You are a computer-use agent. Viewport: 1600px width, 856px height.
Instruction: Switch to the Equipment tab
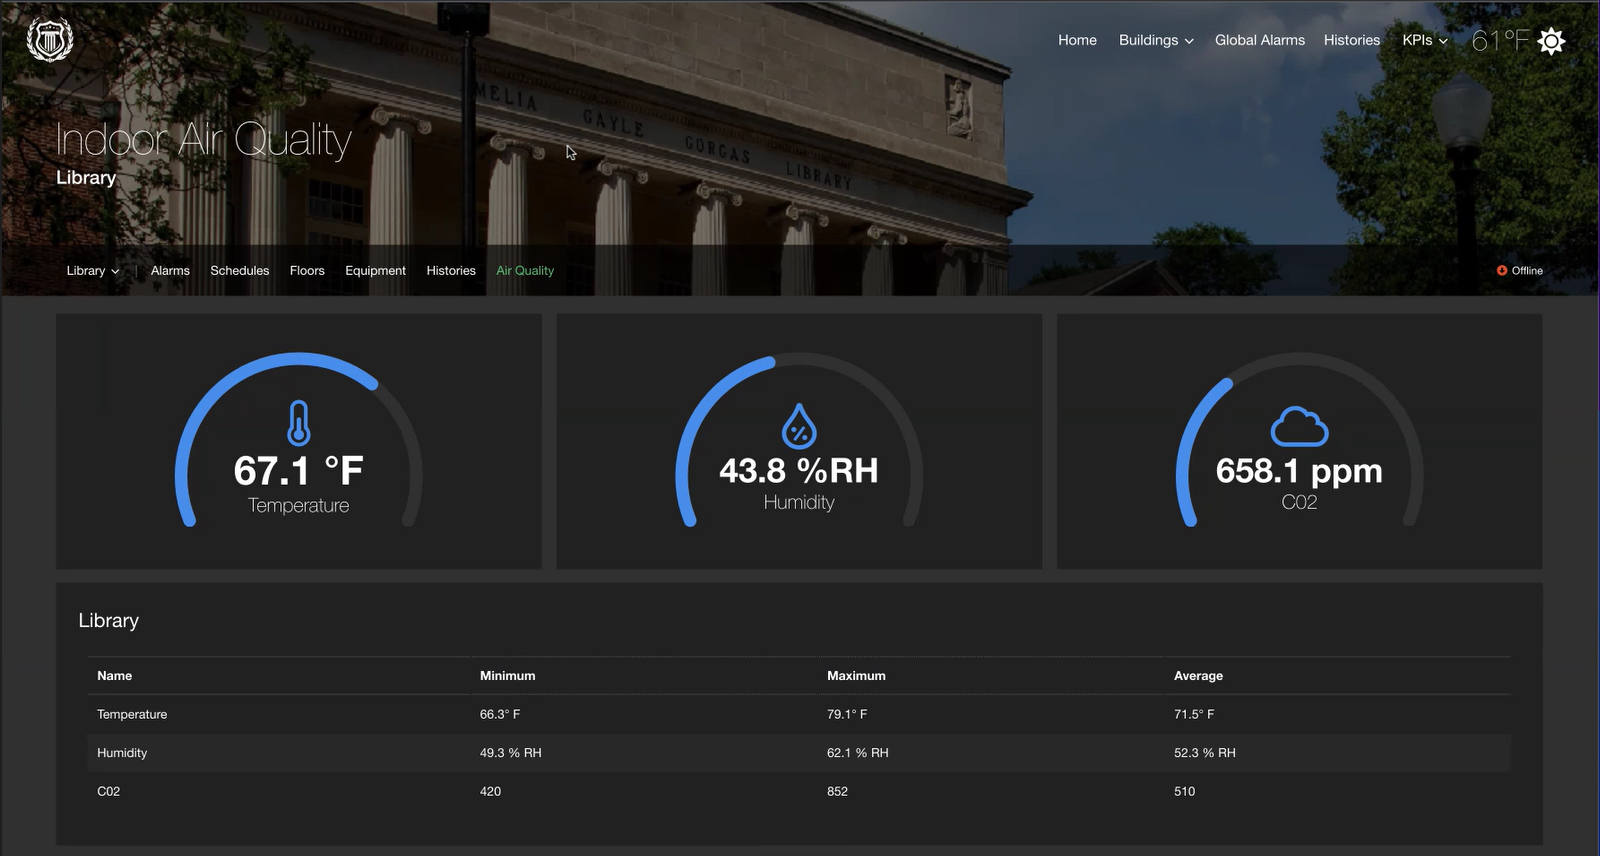tap(375, 271)
